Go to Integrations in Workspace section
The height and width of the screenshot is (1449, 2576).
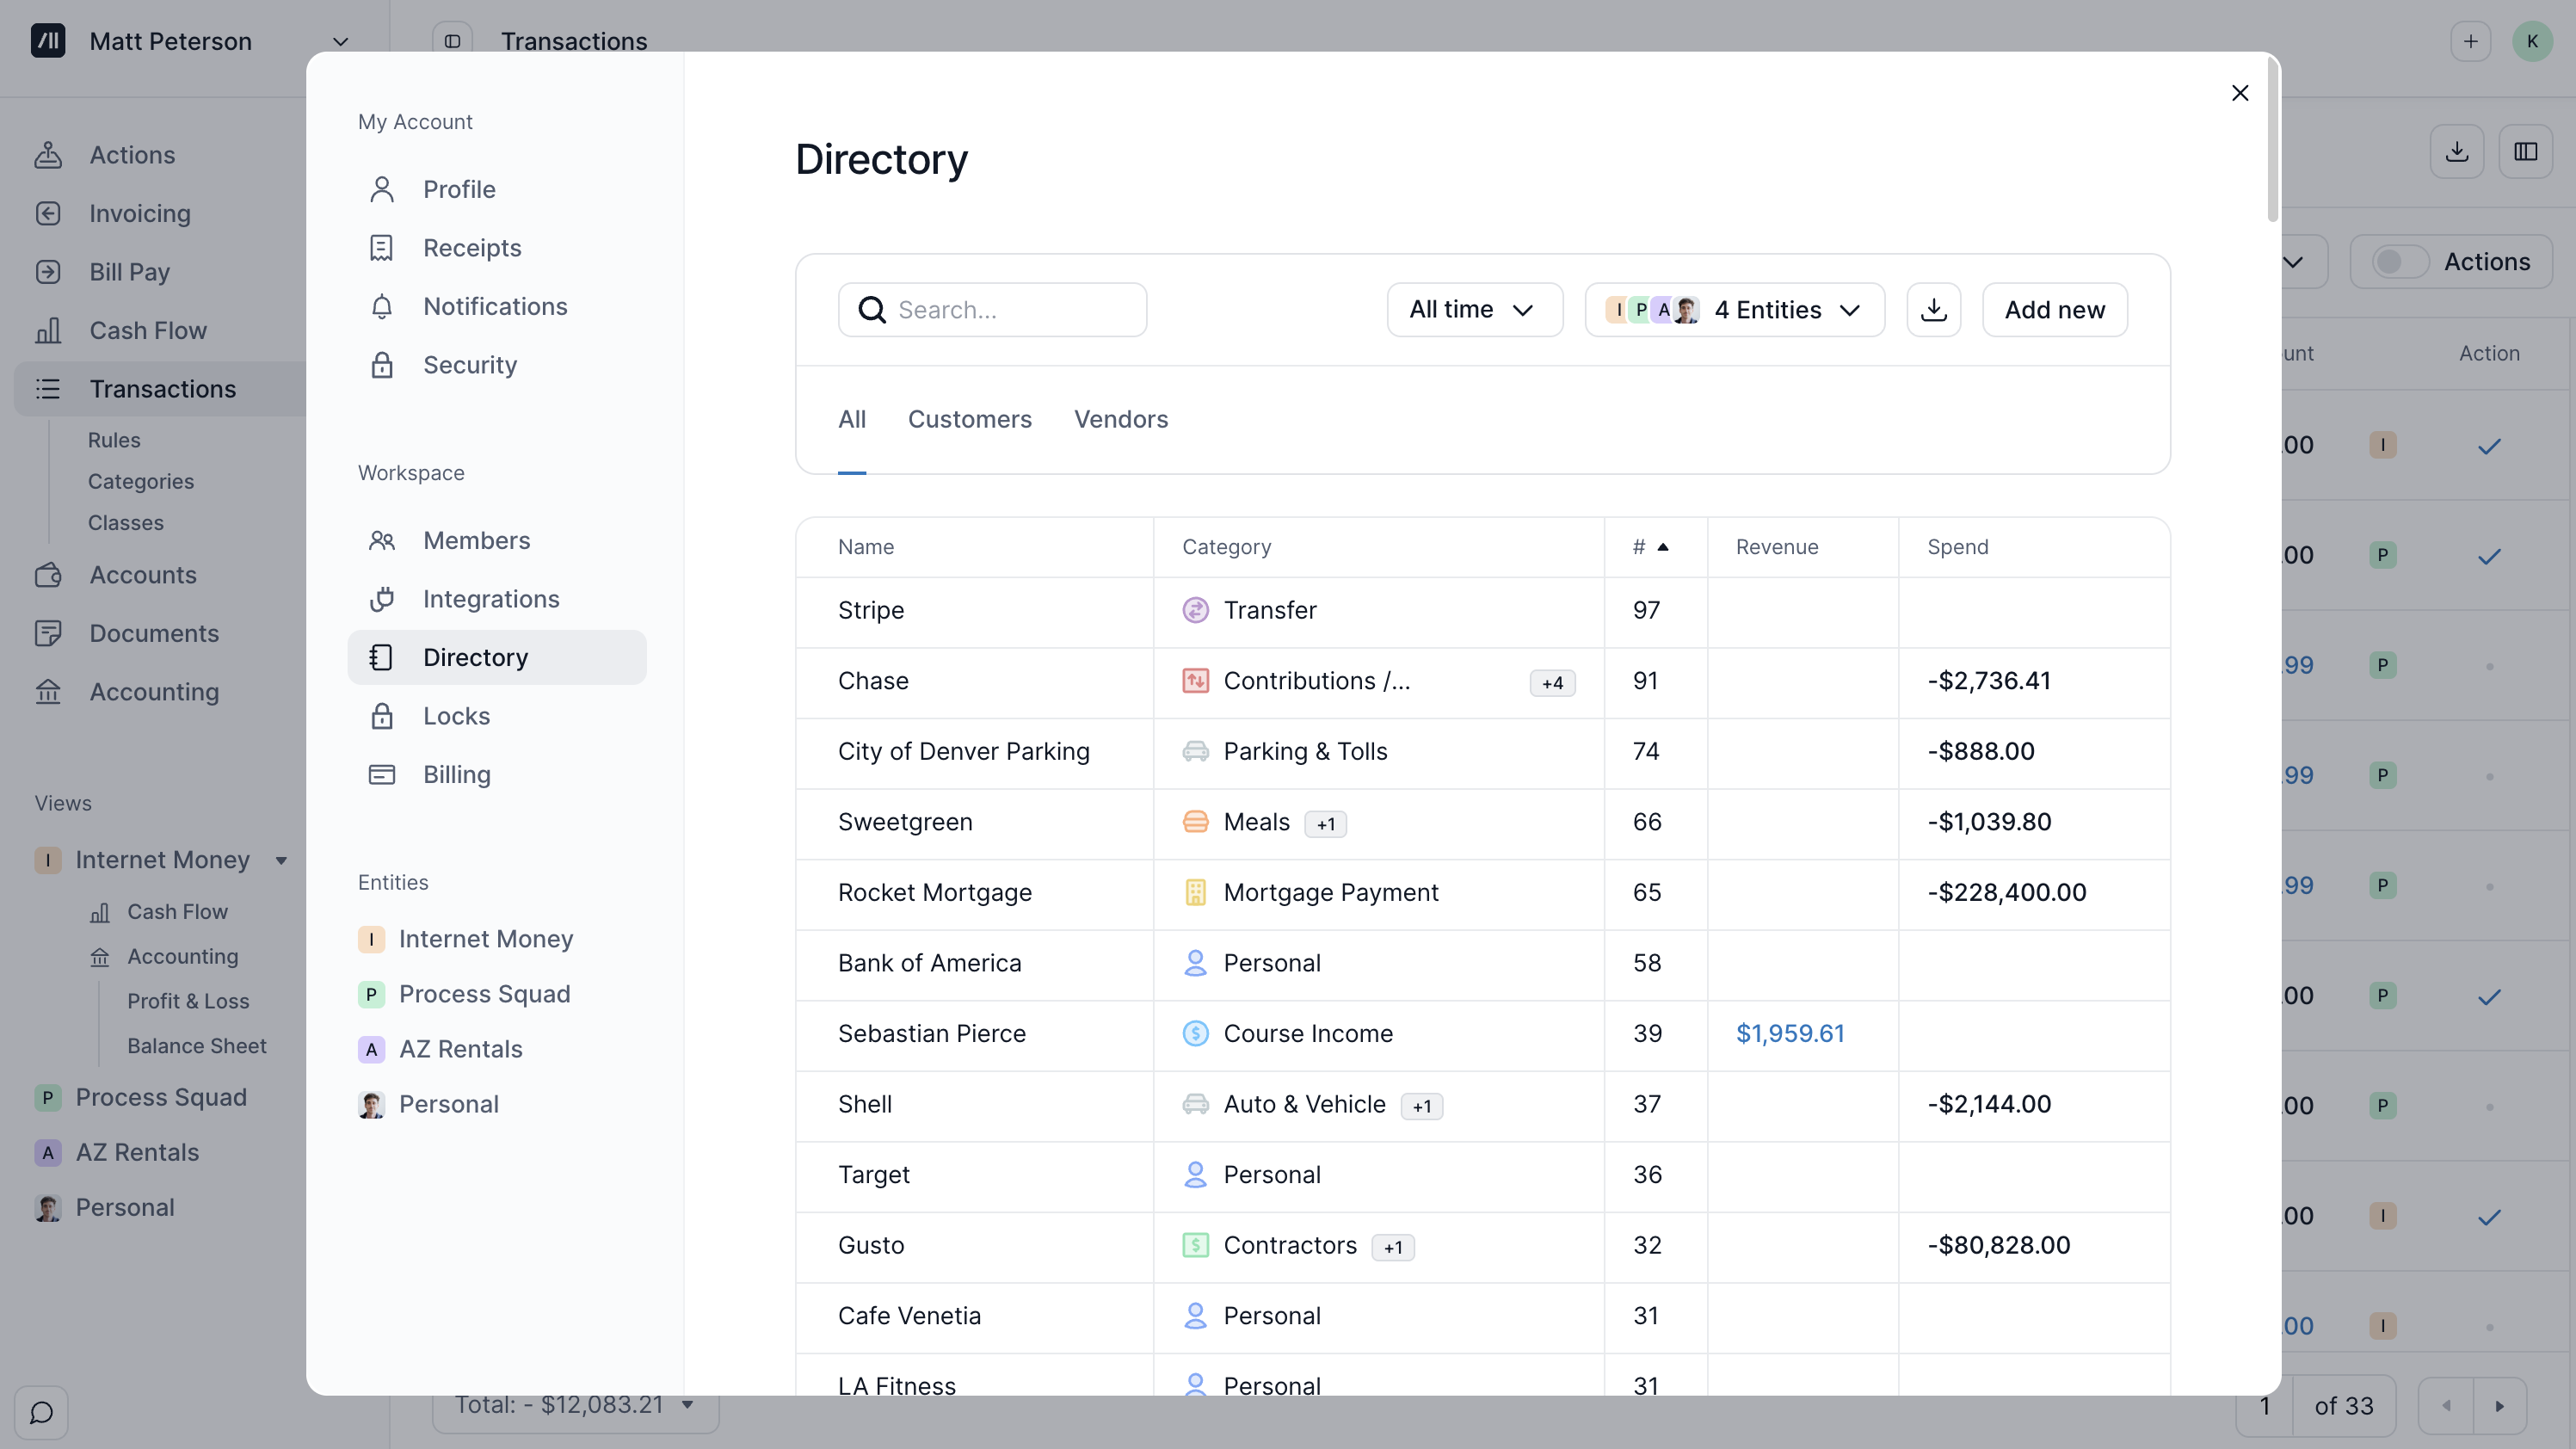pos(490,599)
